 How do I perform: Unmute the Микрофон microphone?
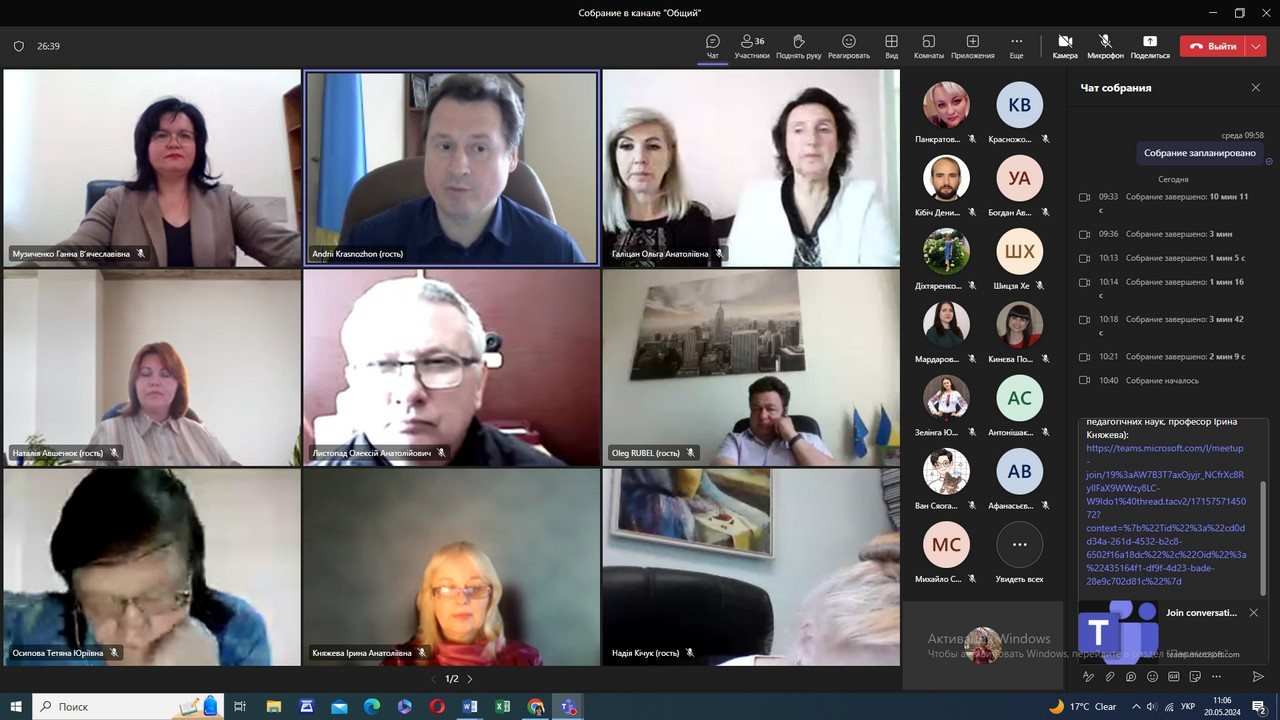(x=1105, y=46)
